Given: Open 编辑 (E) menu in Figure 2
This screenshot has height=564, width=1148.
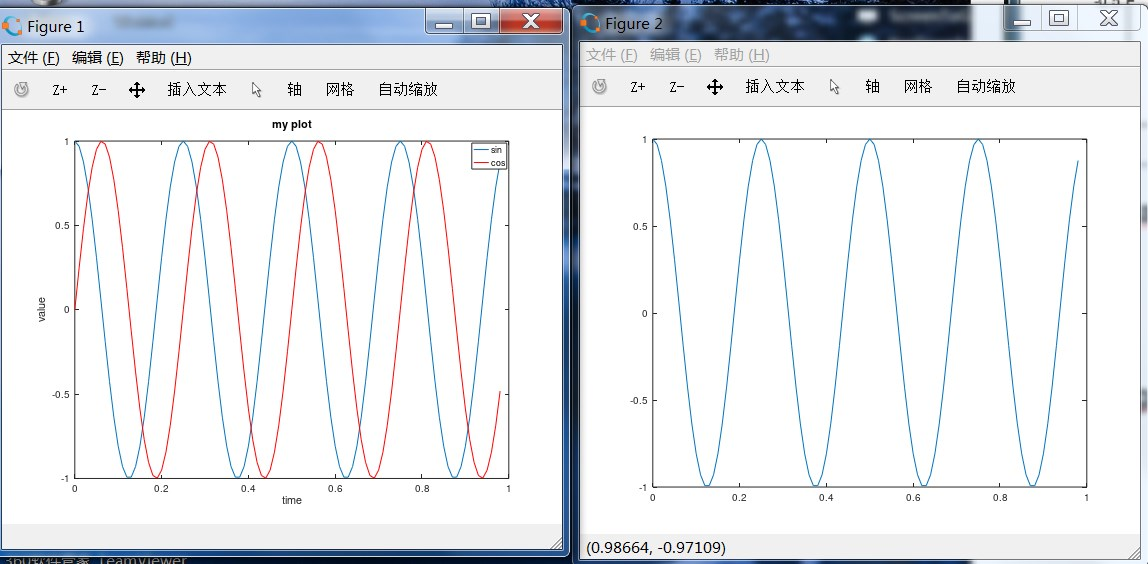Looking at the screenshot, I should click(676, 55).
